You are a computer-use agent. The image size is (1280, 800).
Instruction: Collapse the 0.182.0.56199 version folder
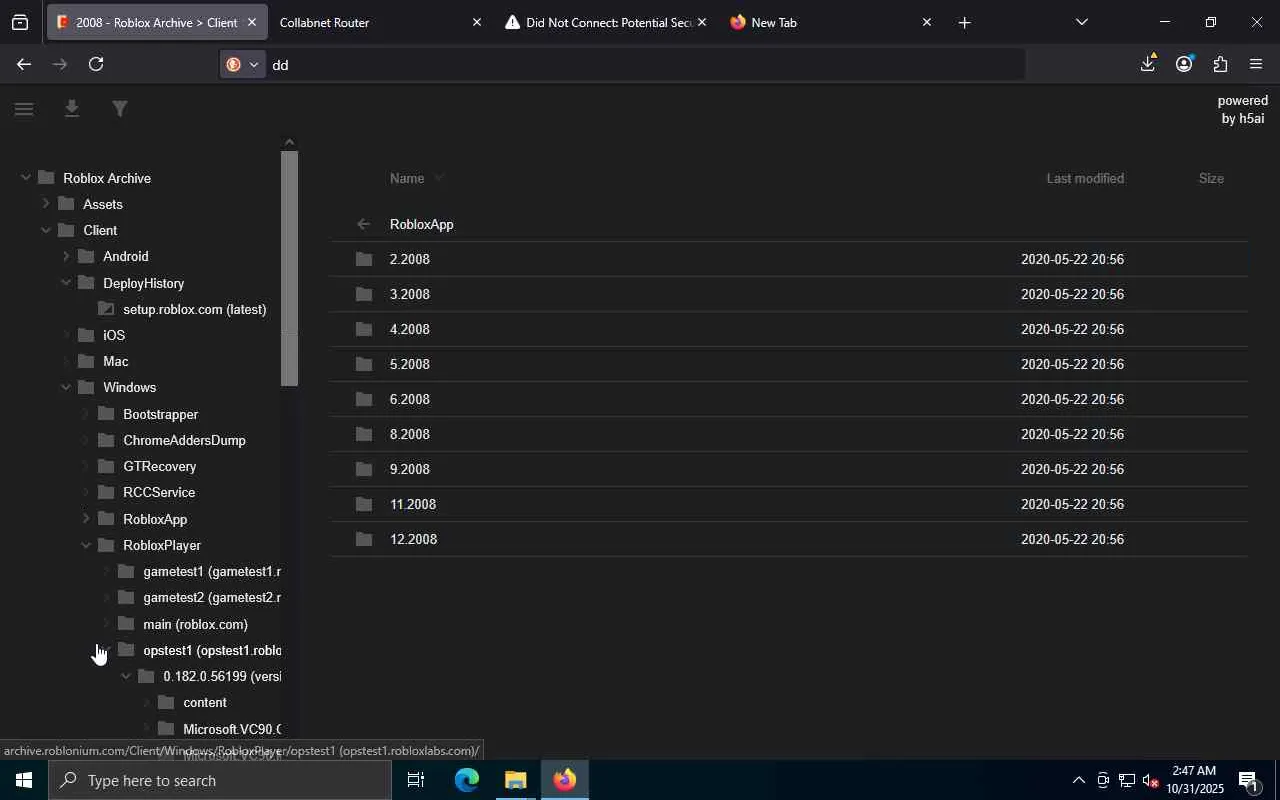click(126, 676)
